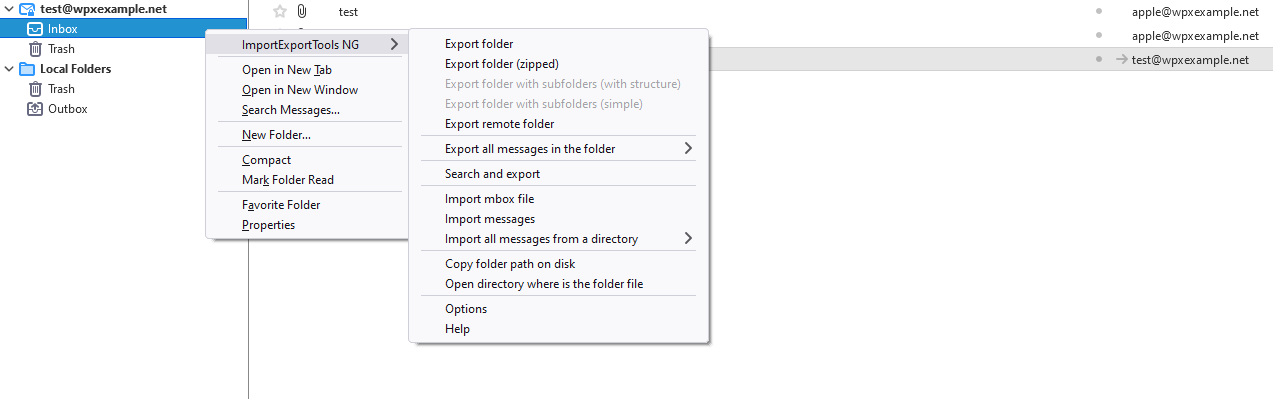Open the Outbox folder icon
The width and height of the screenshot is (1273, 399).
point(35,109)
